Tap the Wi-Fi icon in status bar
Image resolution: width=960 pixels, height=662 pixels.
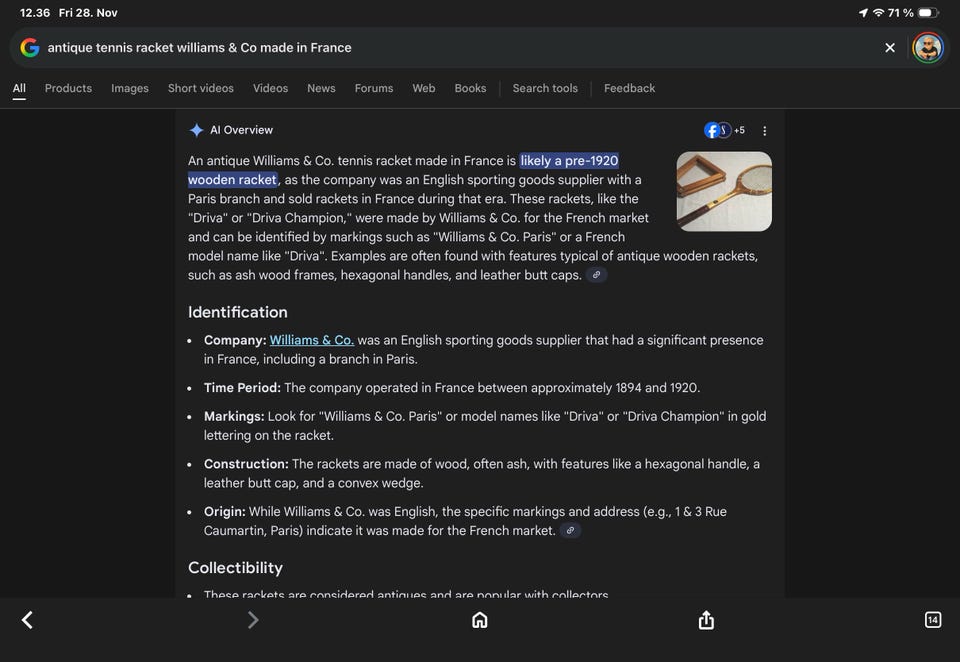pyautogui.click(x=879, y=13)
